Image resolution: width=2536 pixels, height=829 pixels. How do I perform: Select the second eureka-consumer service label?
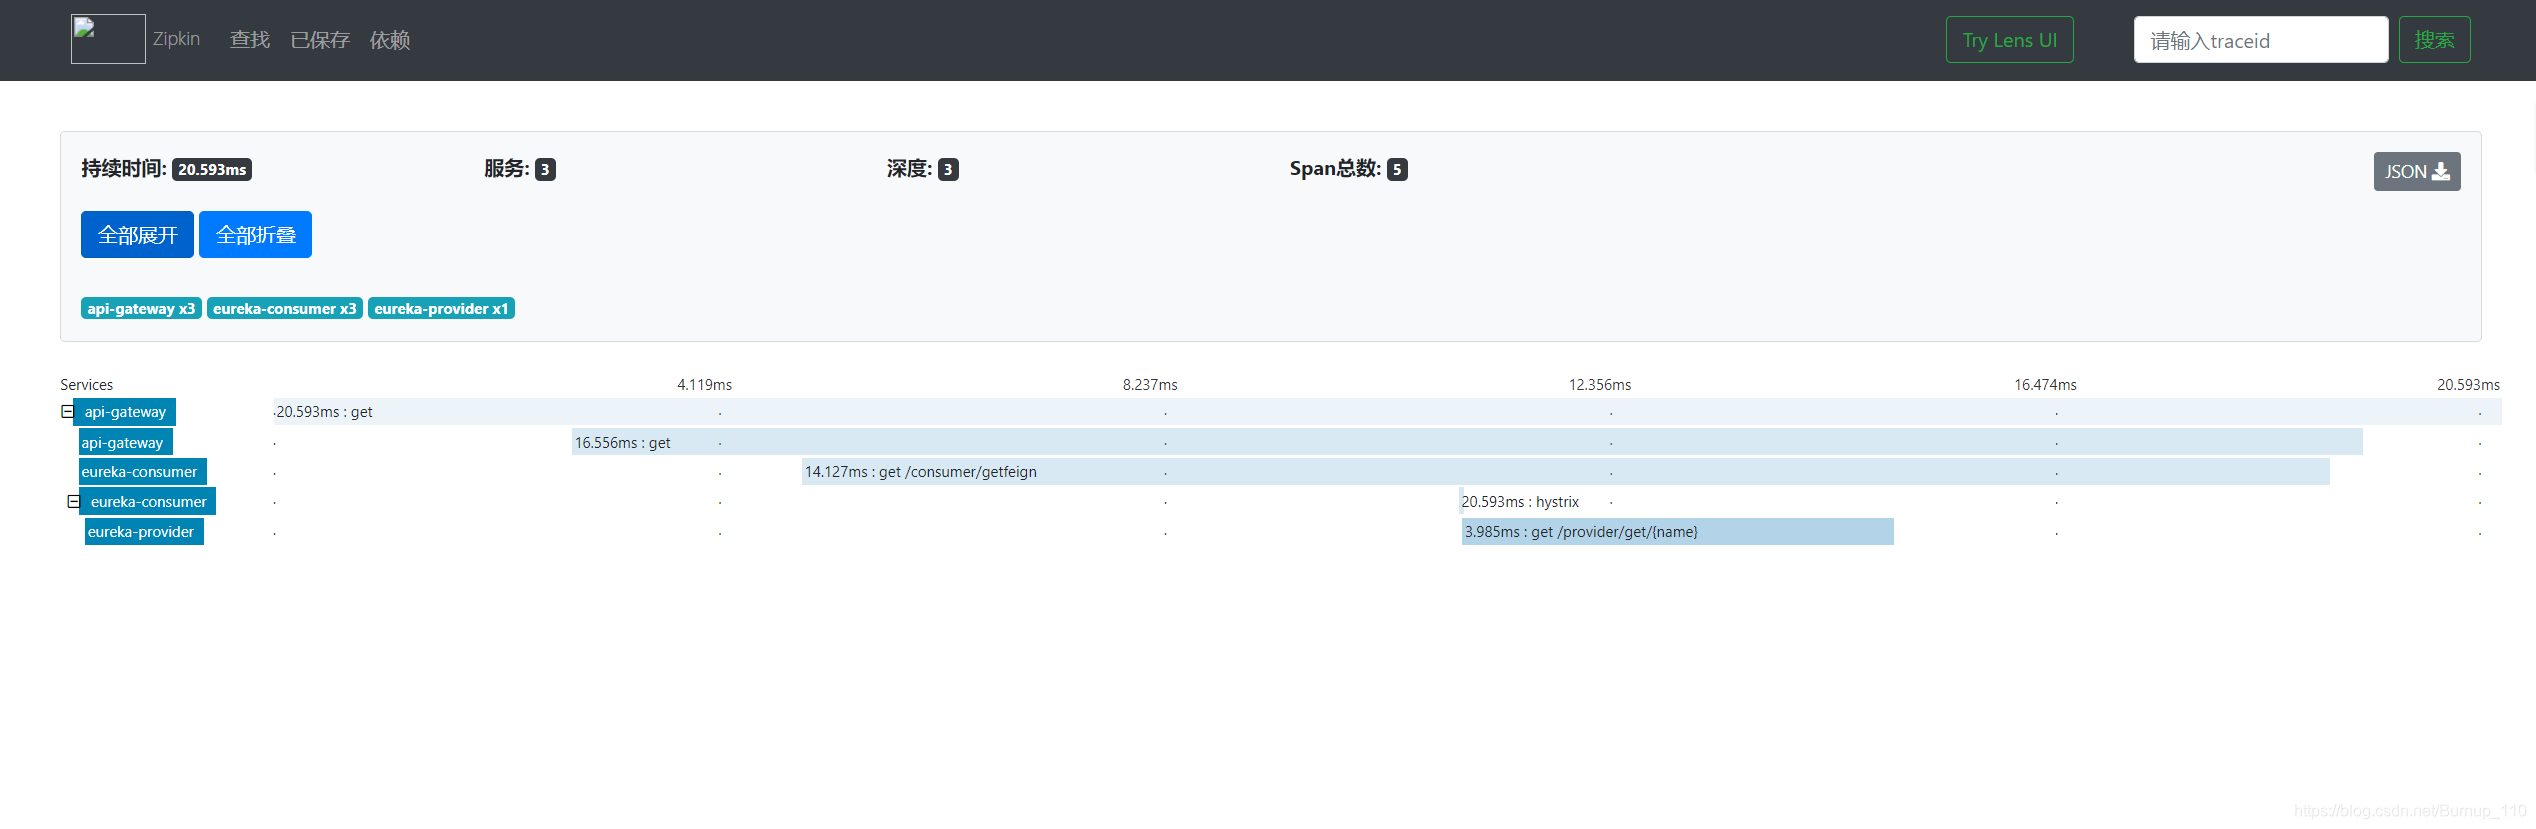[x=148, y=502]
